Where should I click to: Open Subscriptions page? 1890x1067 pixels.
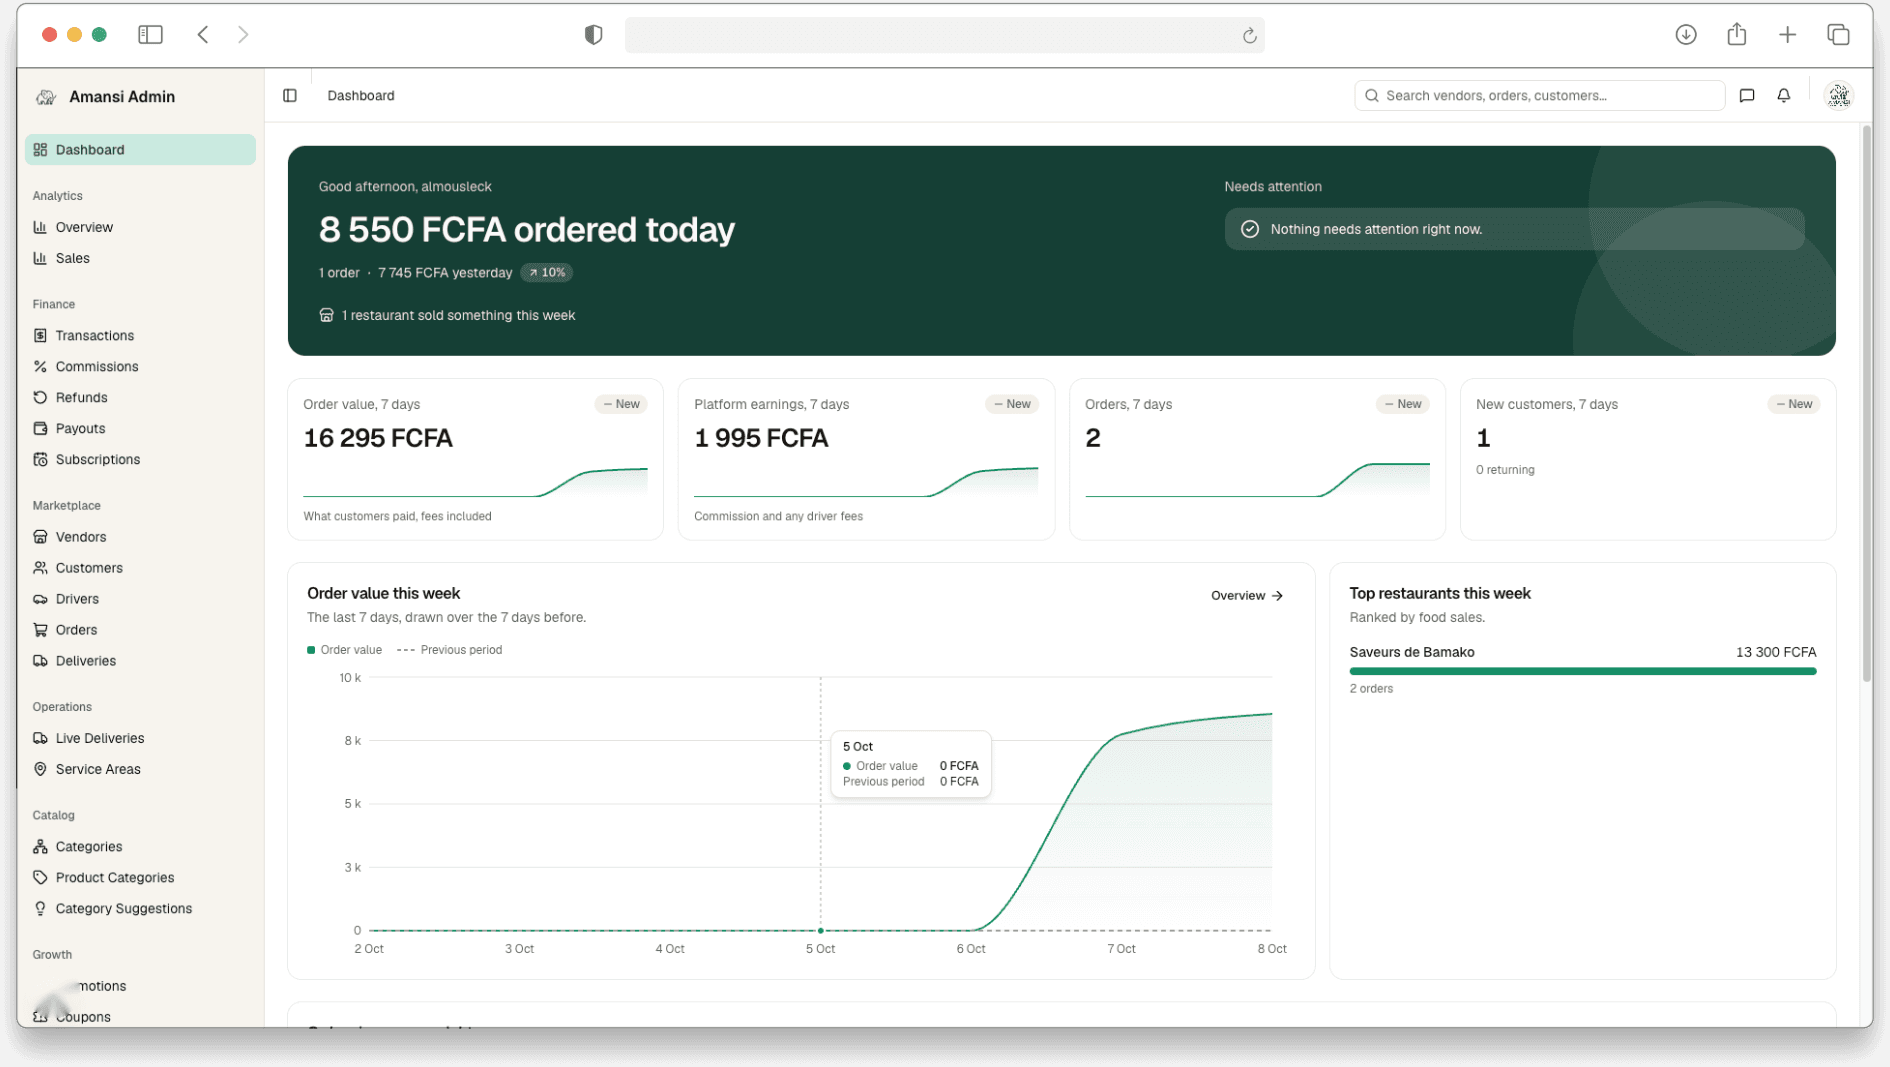(x=140, y=460)
